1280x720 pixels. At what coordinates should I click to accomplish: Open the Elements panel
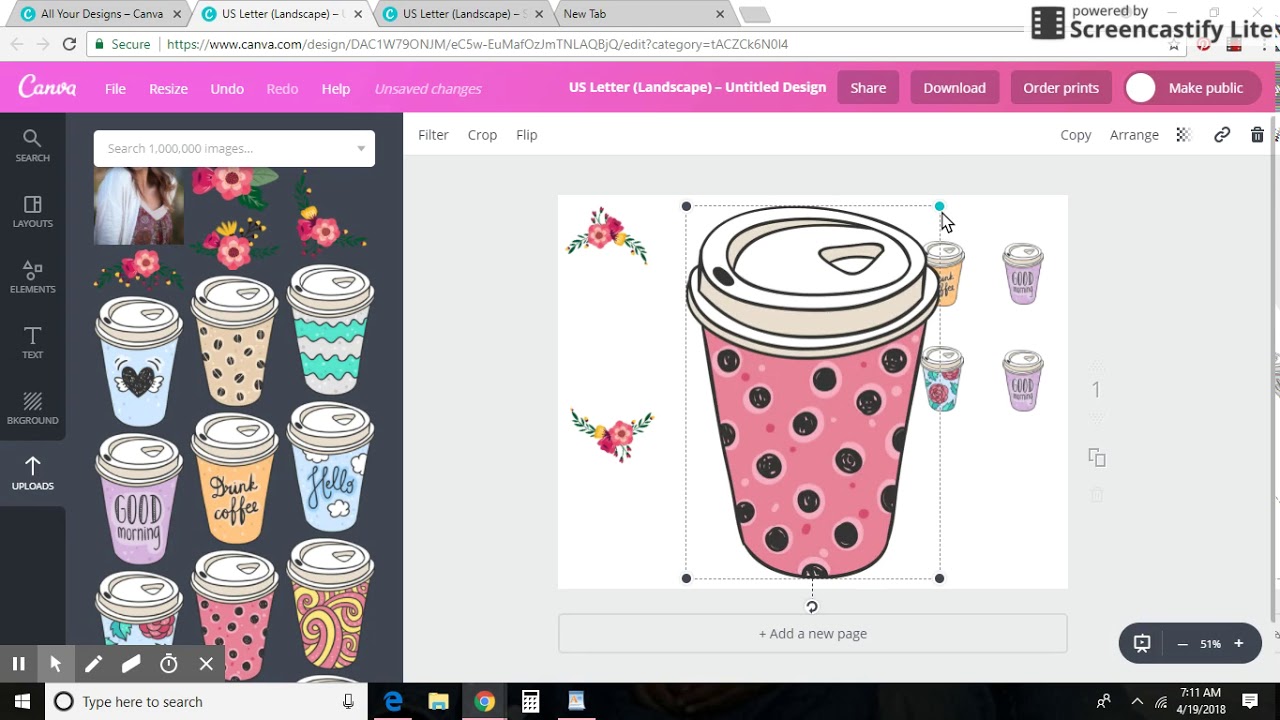(x=32, y=277)
